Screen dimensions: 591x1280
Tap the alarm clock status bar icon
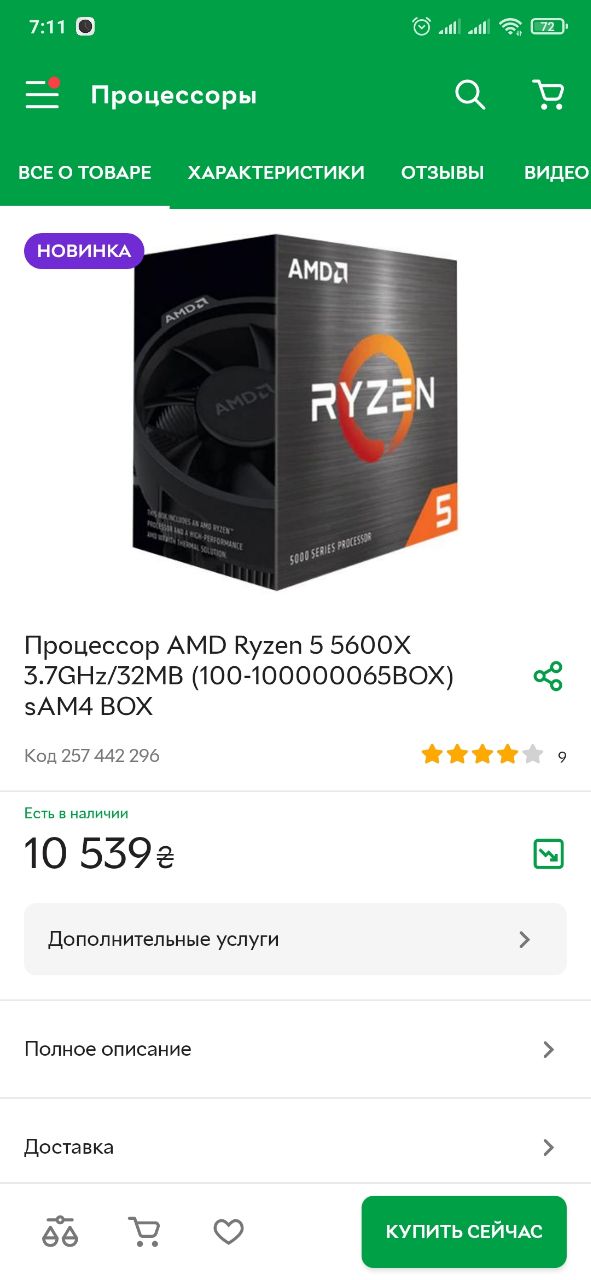pyautogui.click(x=422, y=27)
